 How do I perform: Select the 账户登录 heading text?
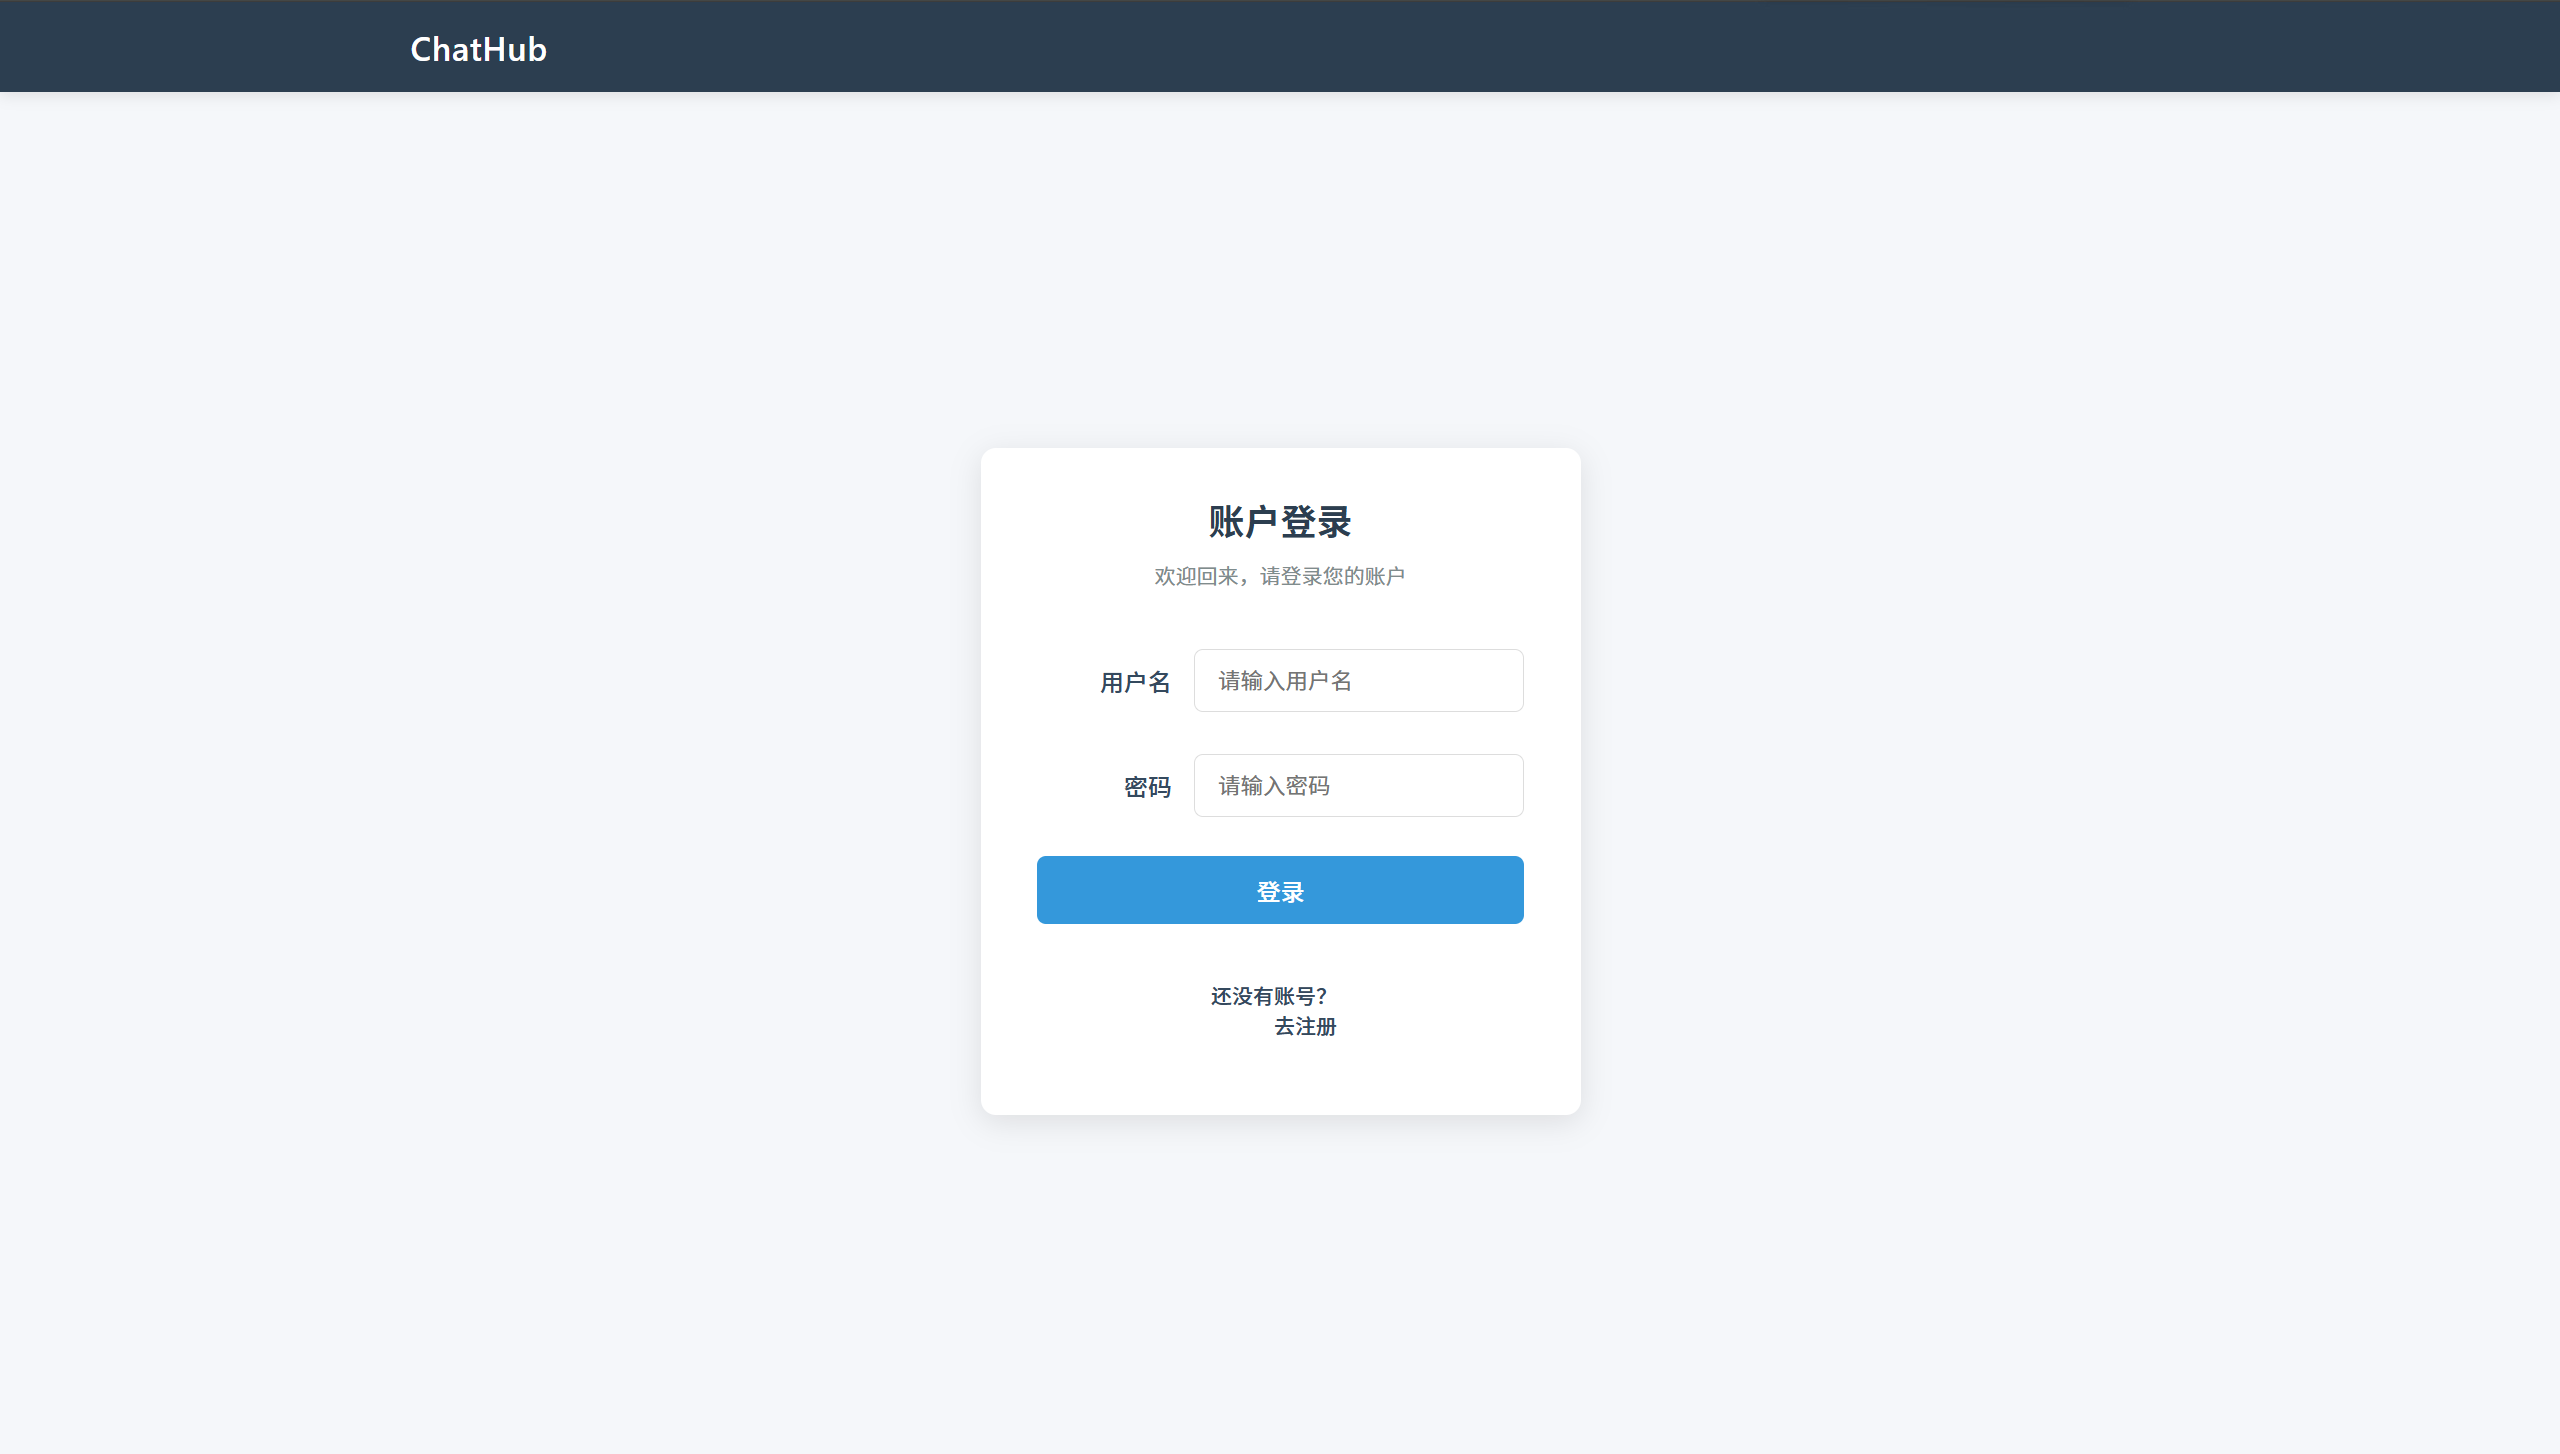(x=1280, y=522)
